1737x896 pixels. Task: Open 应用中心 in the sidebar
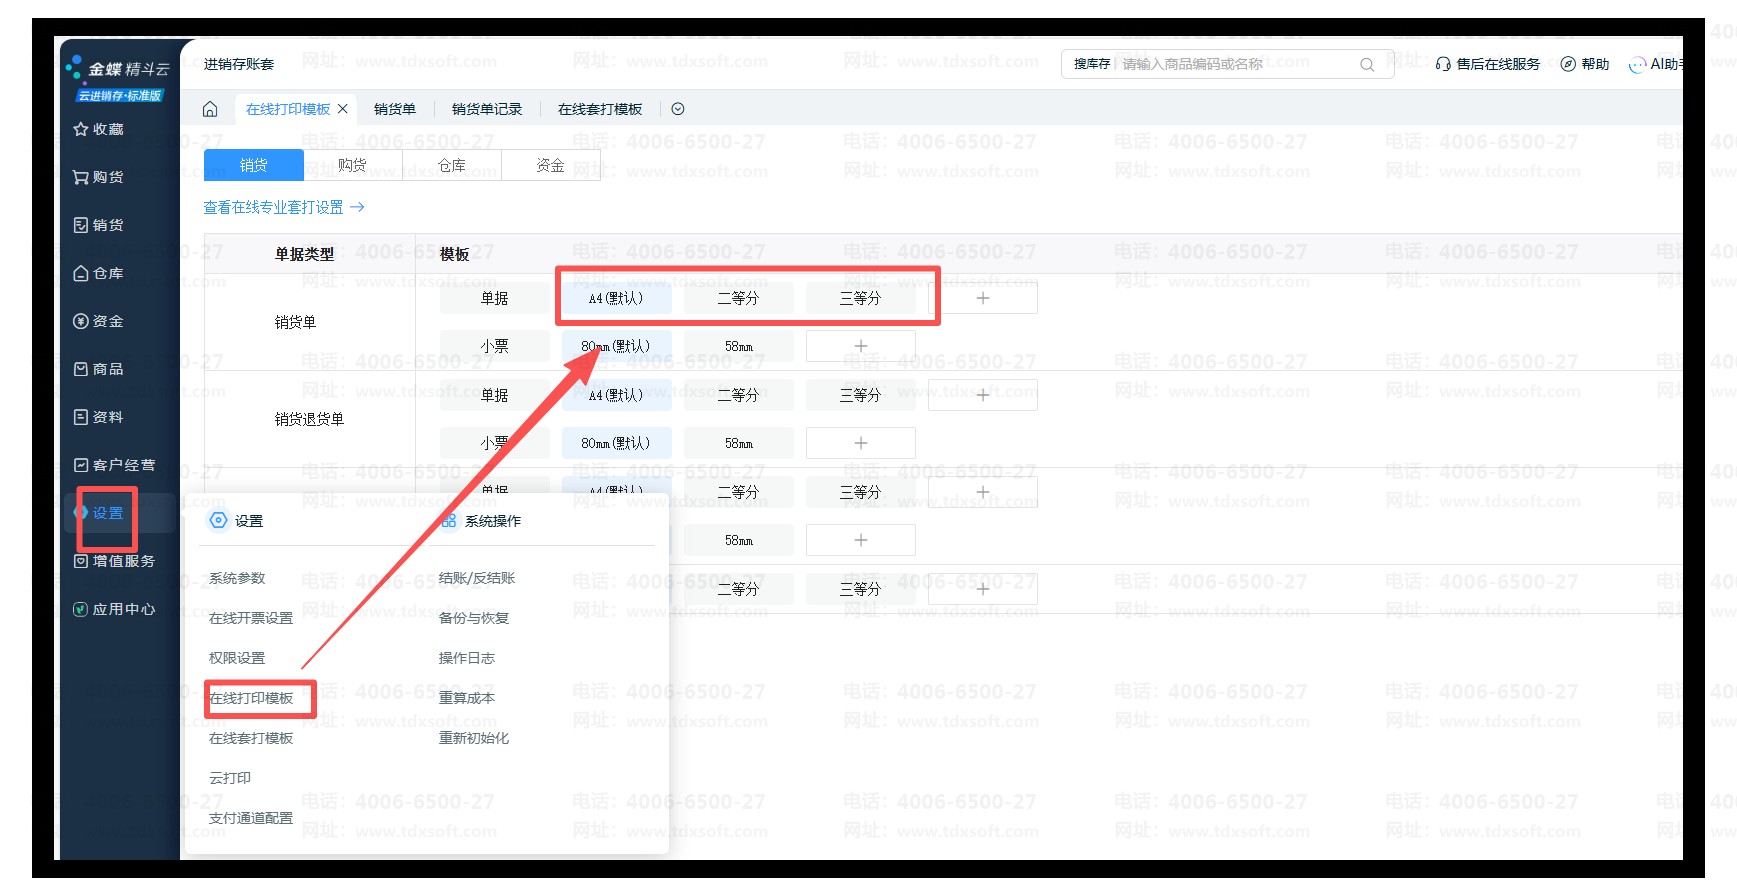pos(114,609)
